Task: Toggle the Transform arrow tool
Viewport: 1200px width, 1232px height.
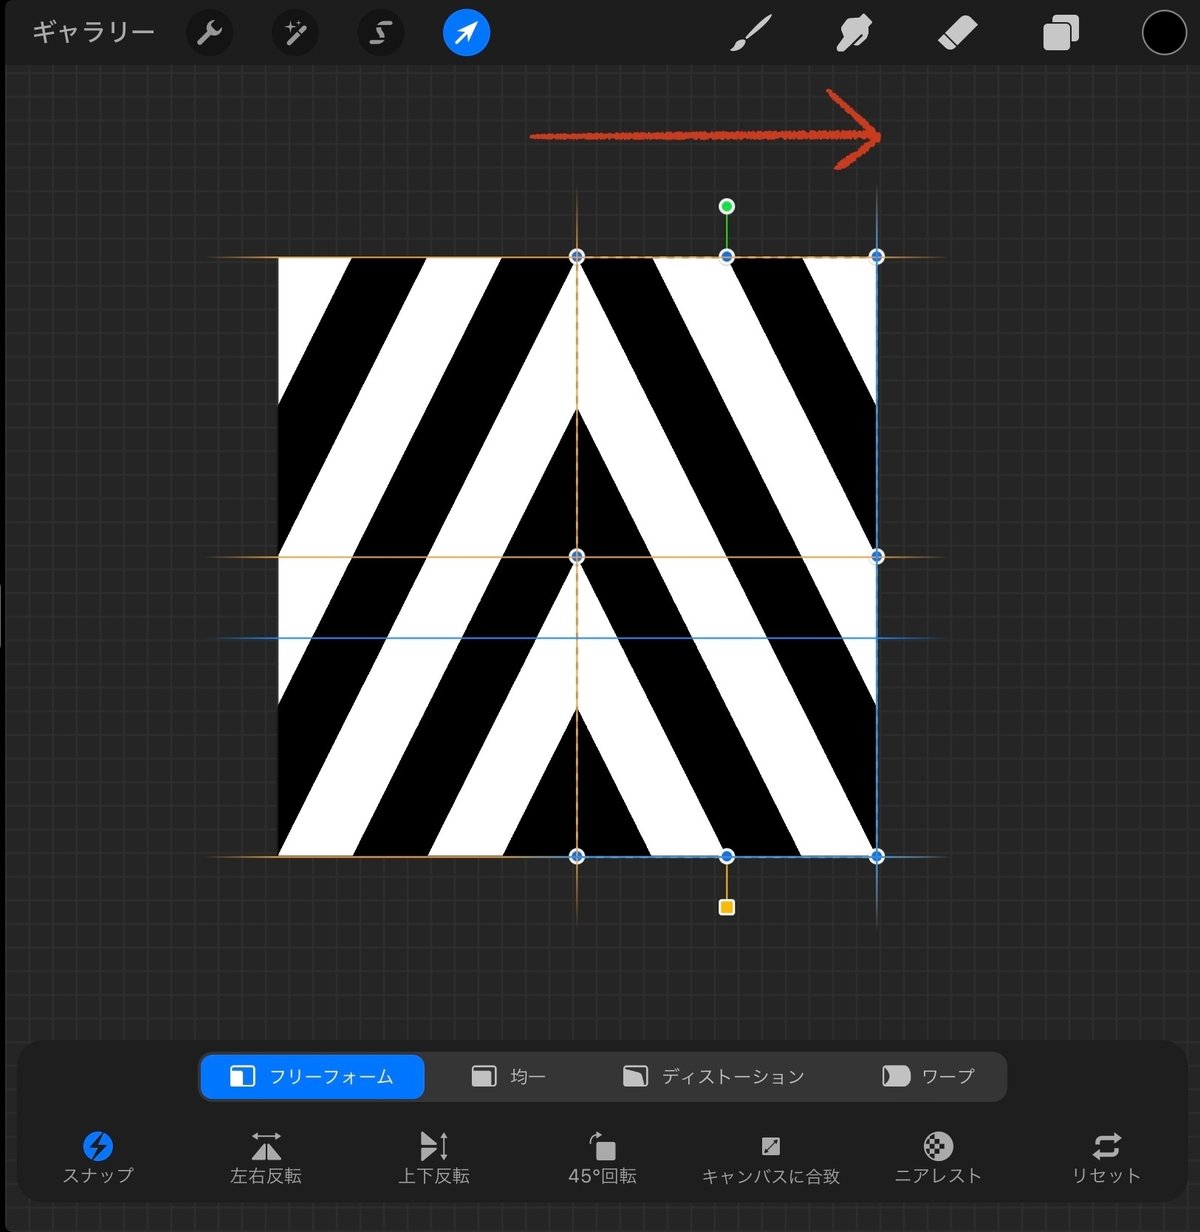Action: (466, 34)
